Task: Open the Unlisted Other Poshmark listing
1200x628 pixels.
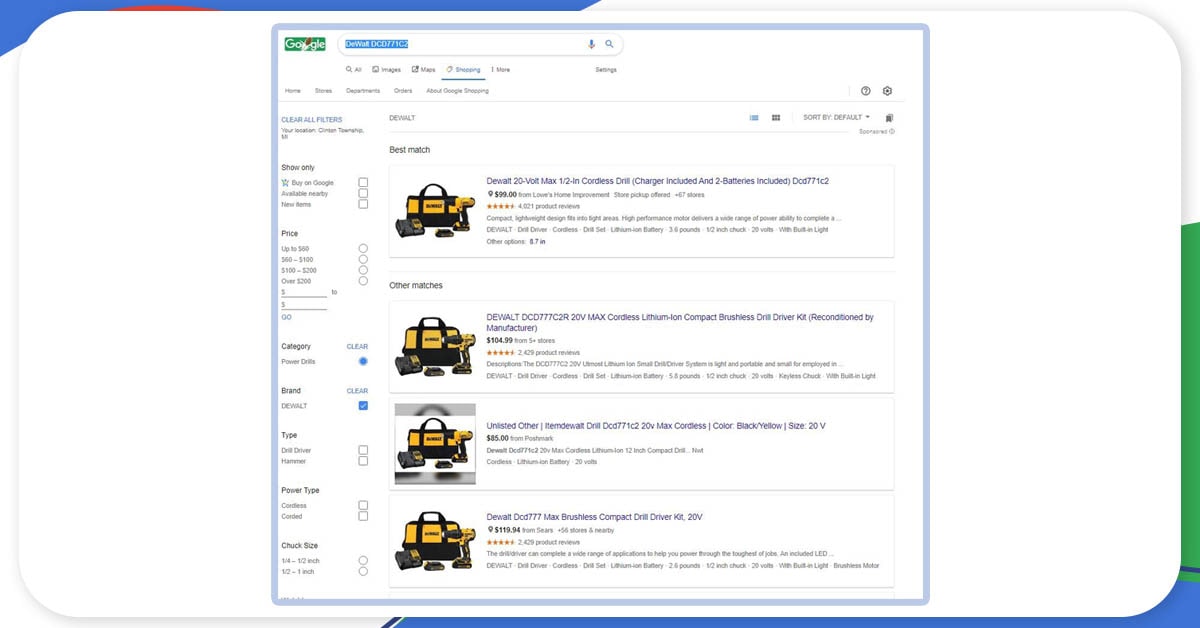Action: tap(656, 426)
